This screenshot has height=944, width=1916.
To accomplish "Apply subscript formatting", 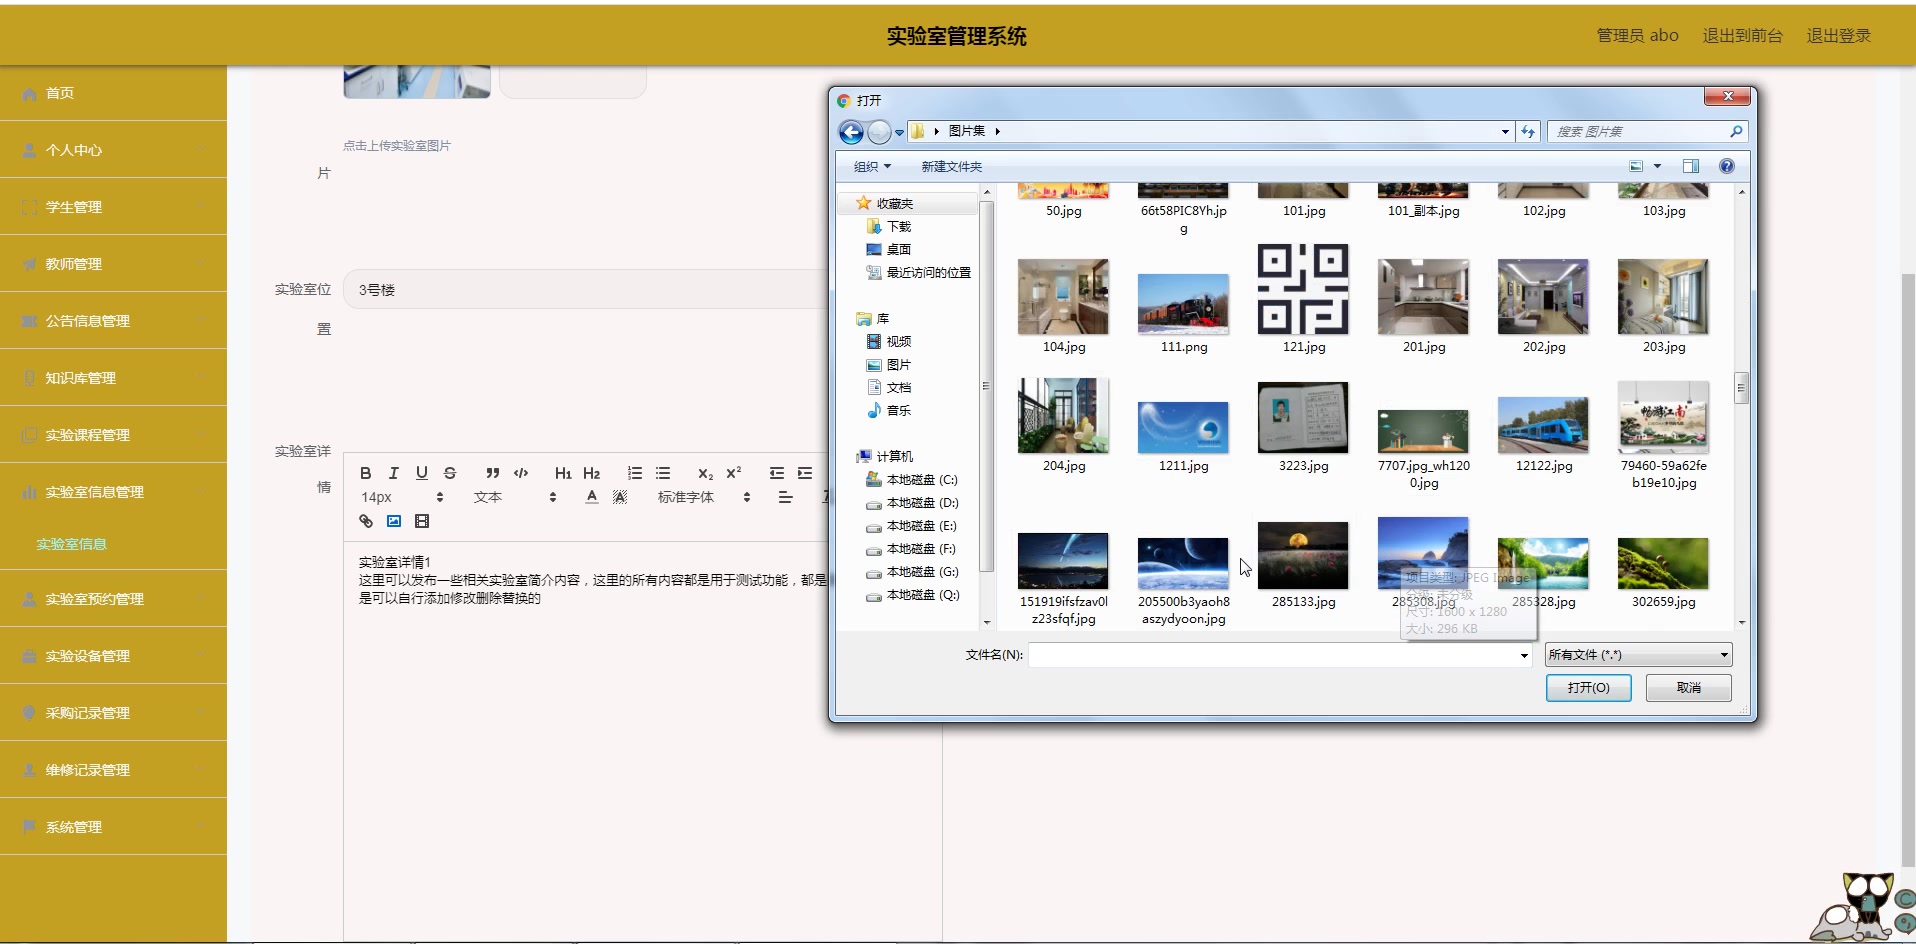I will point(705,473).
